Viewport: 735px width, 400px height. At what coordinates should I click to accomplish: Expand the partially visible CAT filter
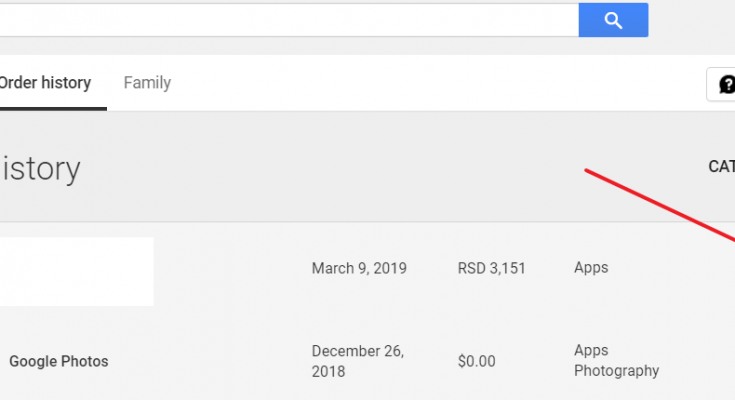(x=721, y=166)
